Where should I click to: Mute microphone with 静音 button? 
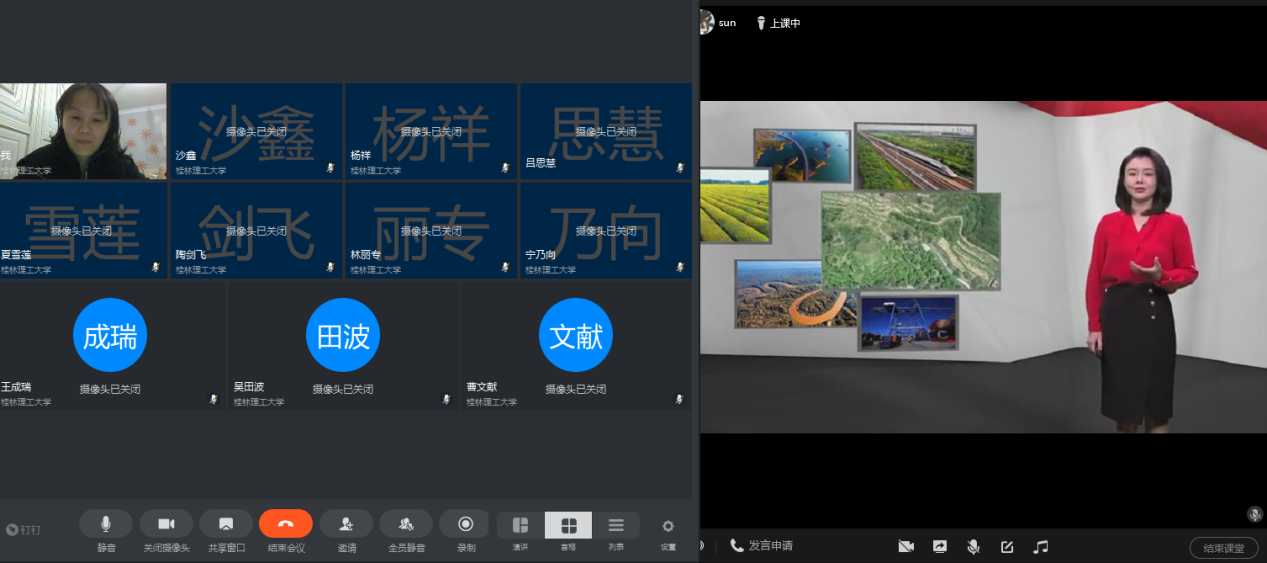click(x=106, y=524)
